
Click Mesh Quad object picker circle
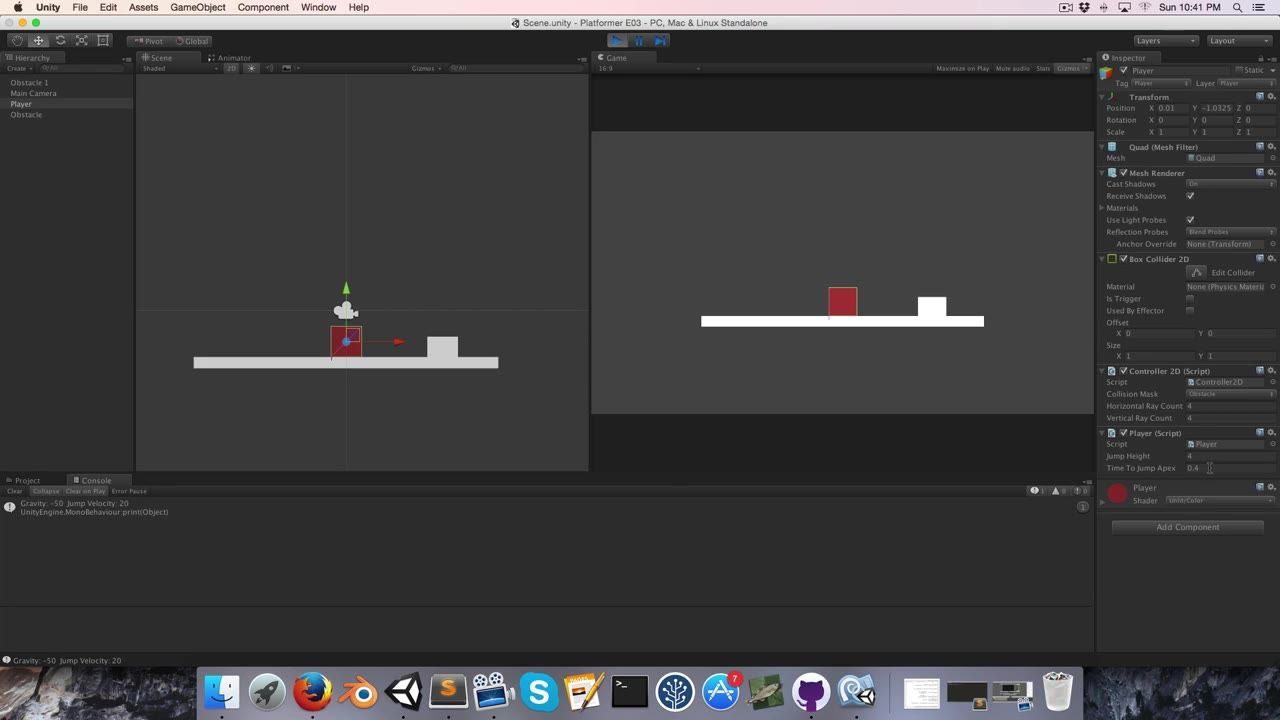click(1273, 158)
